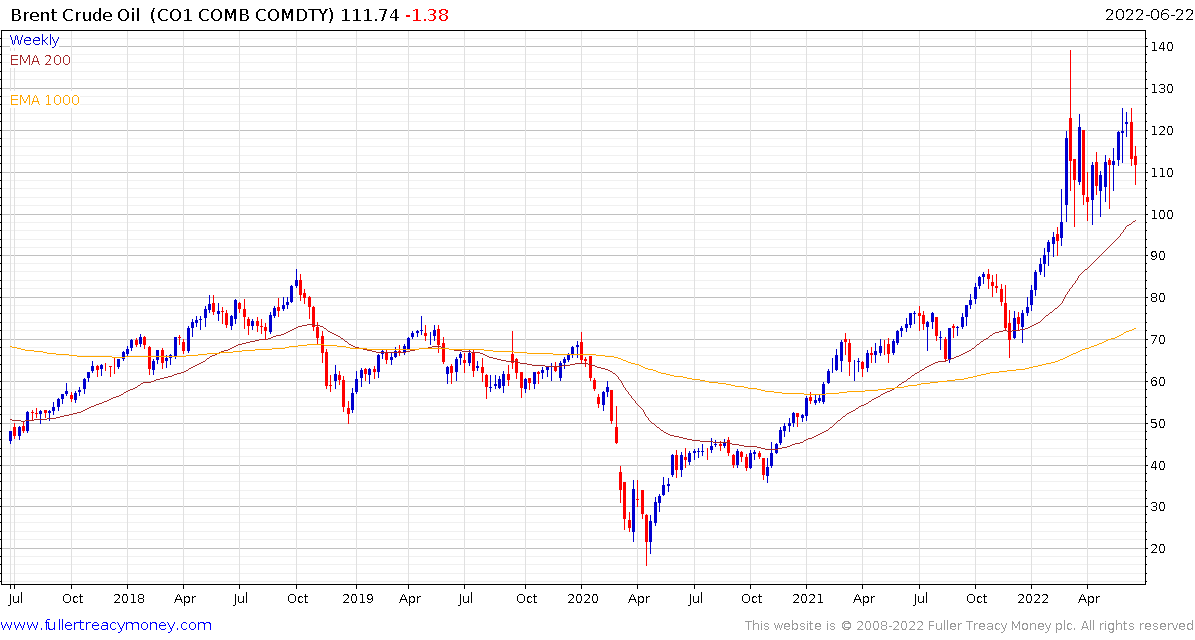Viewport: 1195px width, 640px height.
Task: Click the 2018 time axis label
Action: pyautogui.click(x=128, y=599)
